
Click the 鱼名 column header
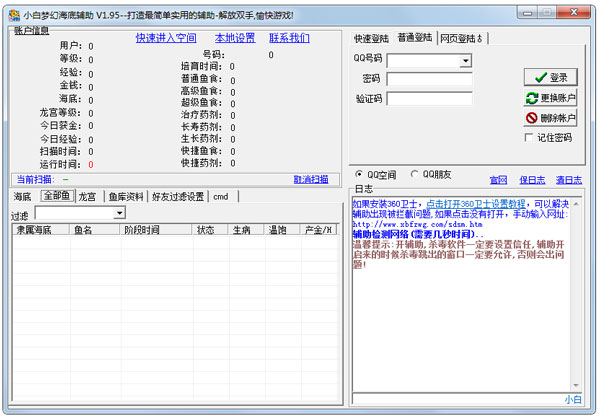pyautogui.click(x=95, y=230)
